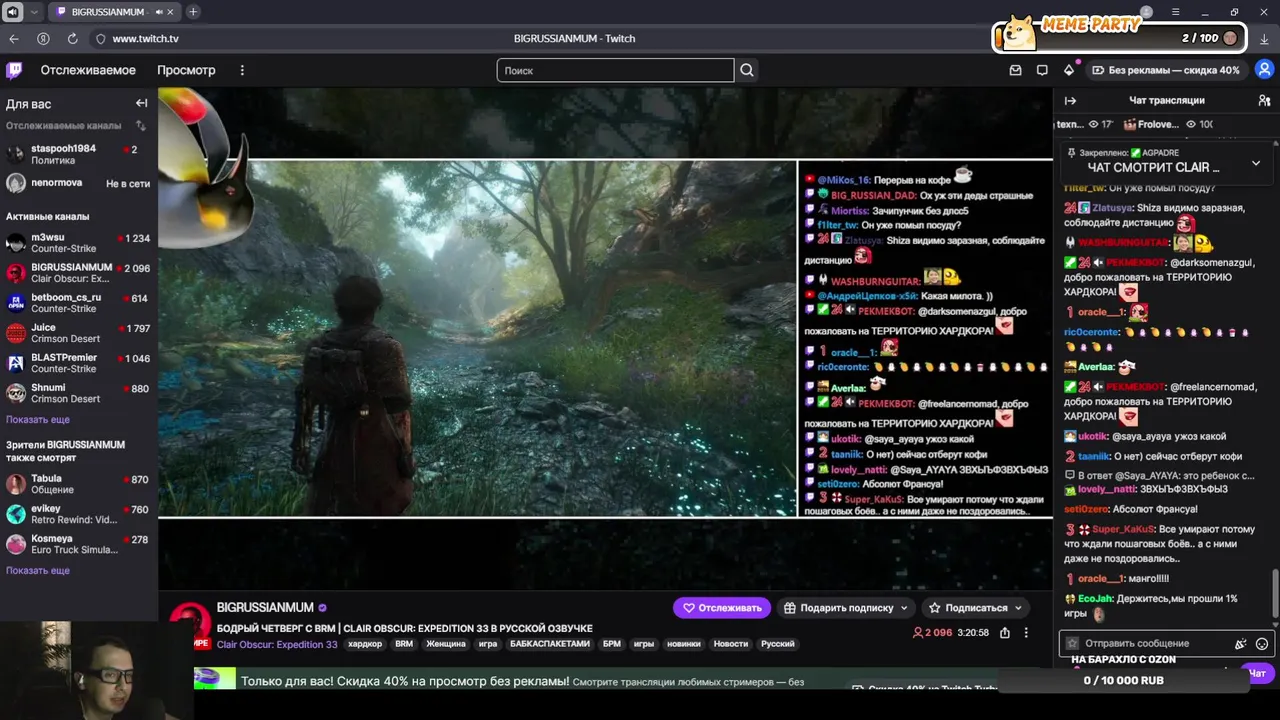Click Показать еще under viewers also watch
1280x720 pixels.
coord(38,571)
